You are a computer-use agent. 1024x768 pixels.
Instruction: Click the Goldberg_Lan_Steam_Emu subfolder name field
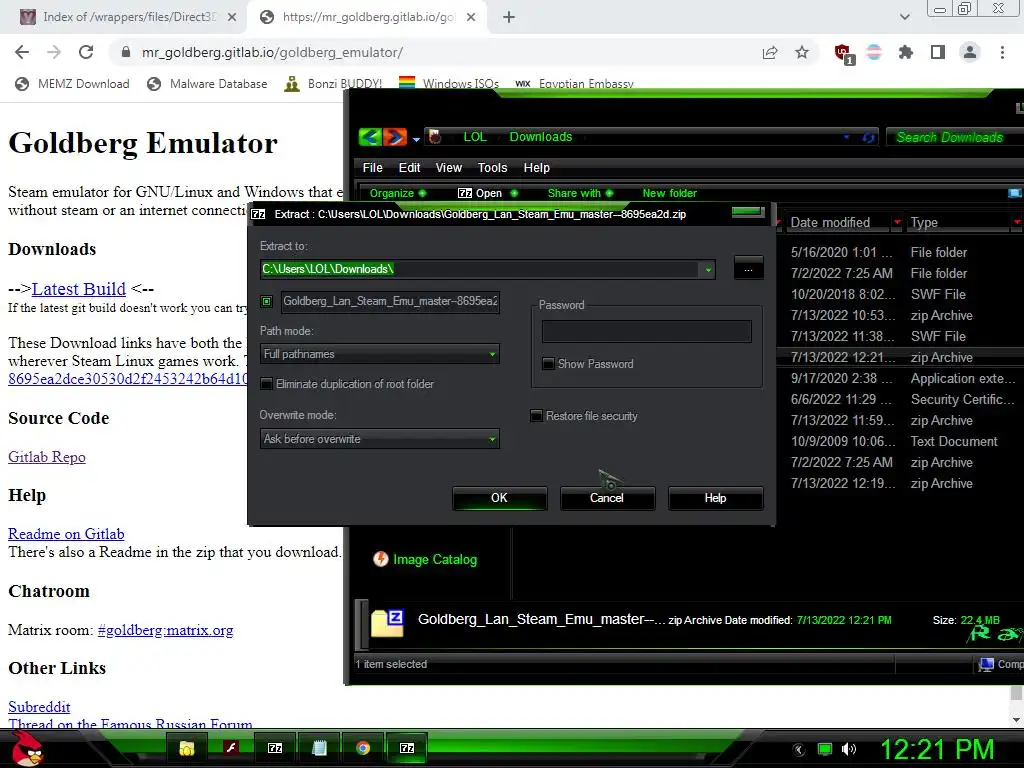pyautogui.click(x=391, y=301)
